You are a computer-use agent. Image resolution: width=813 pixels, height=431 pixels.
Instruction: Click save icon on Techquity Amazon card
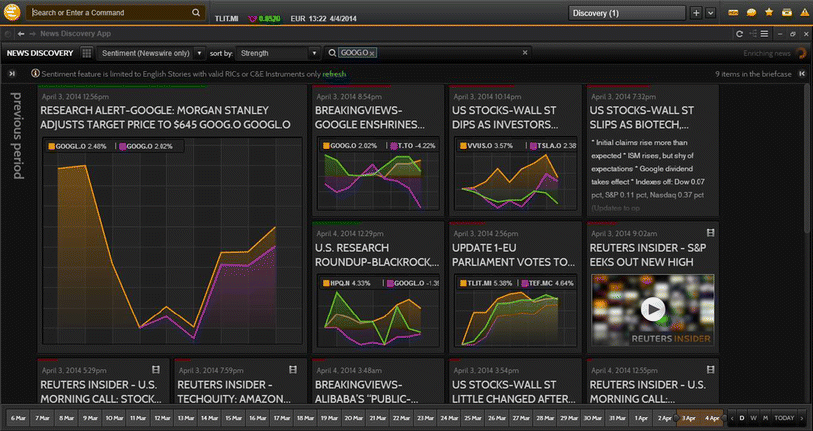click(x=293, y=370)
